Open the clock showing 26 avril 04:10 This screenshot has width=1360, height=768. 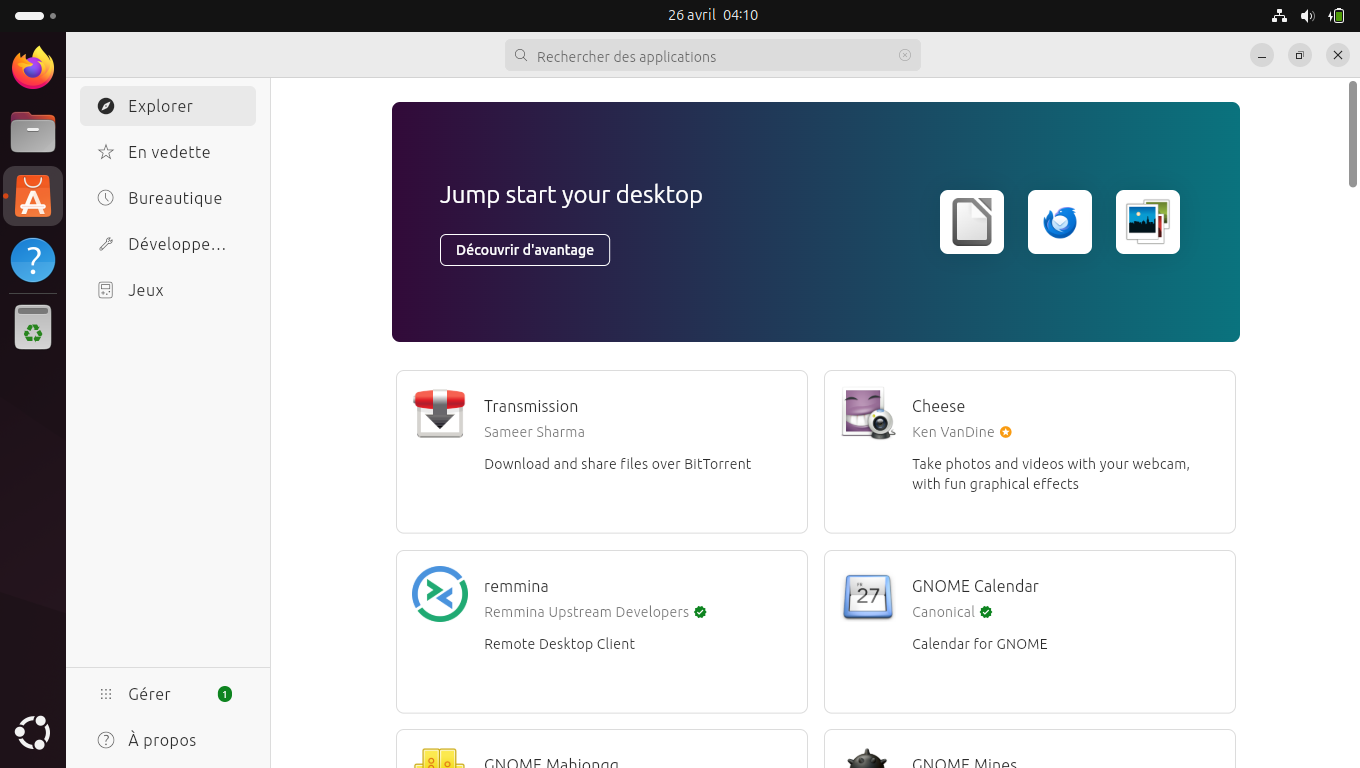coord(713,16)
